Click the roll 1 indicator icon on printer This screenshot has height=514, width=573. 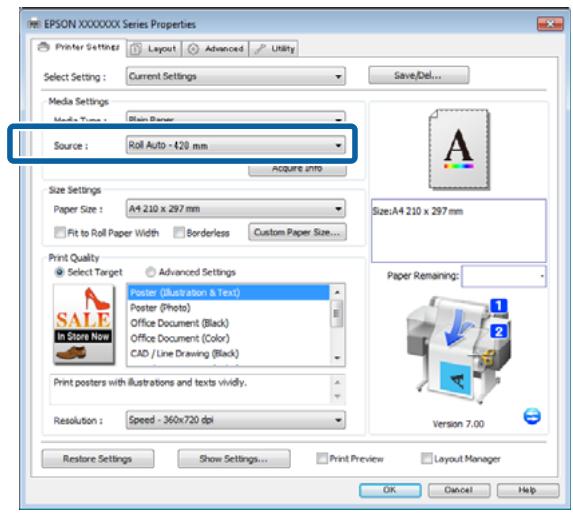[499, 306]
